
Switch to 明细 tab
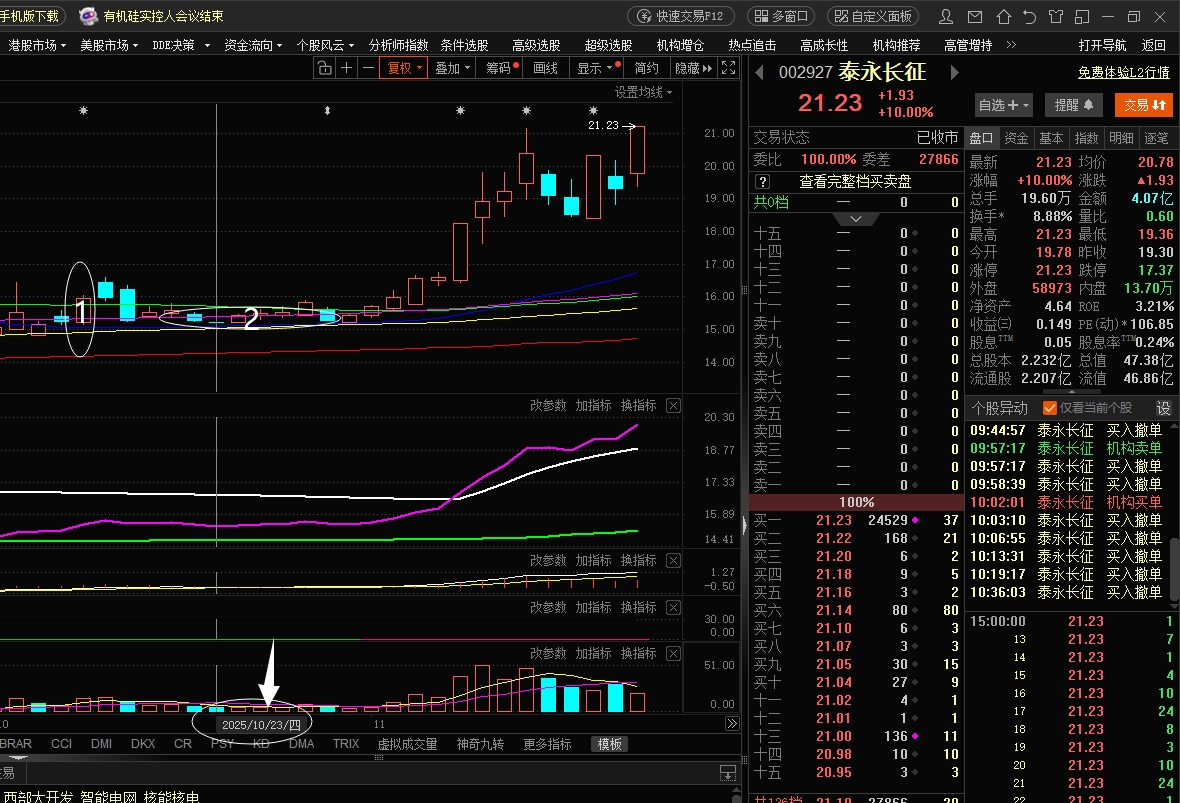pyautogui.click(x=1121, y=138)
